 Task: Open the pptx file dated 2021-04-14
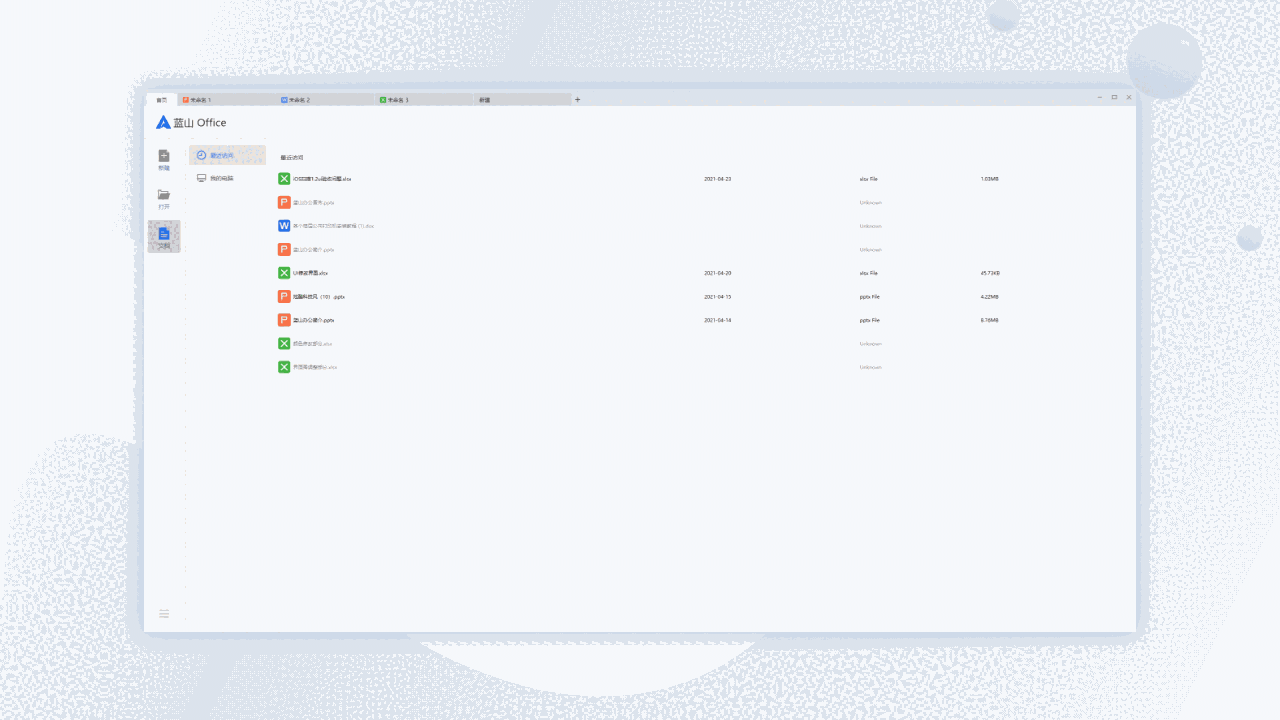click(313, 320)
